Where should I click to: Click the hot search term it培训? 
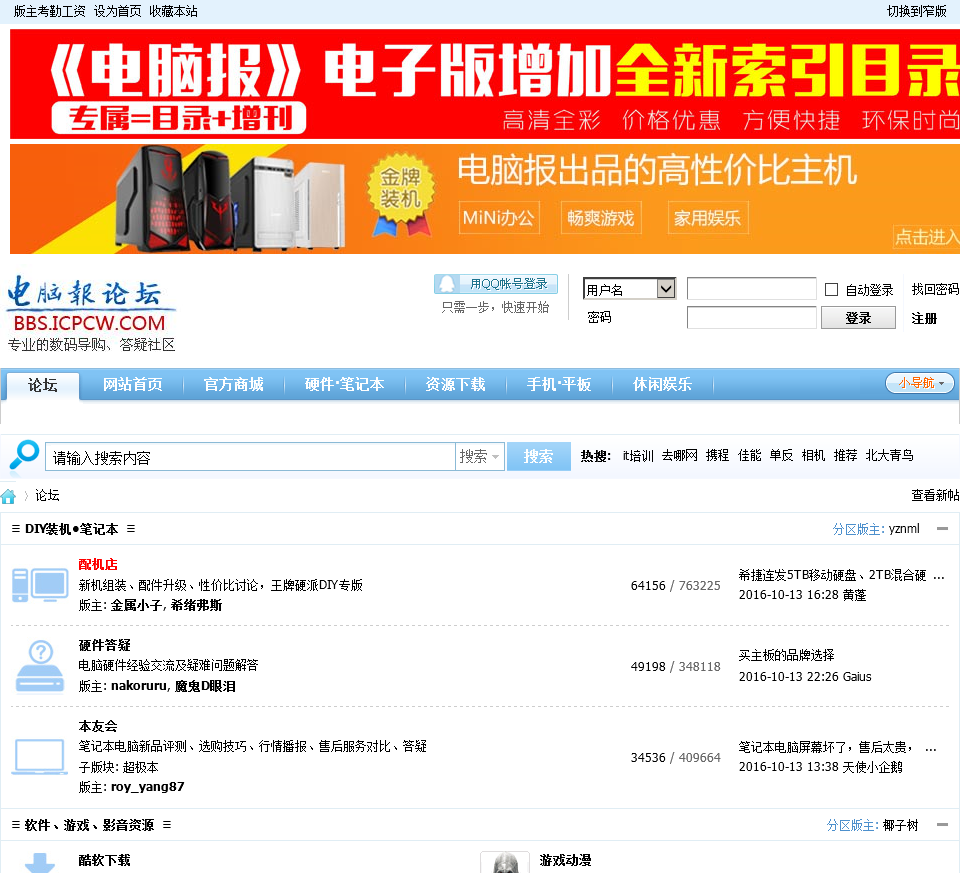coord(638,455)
